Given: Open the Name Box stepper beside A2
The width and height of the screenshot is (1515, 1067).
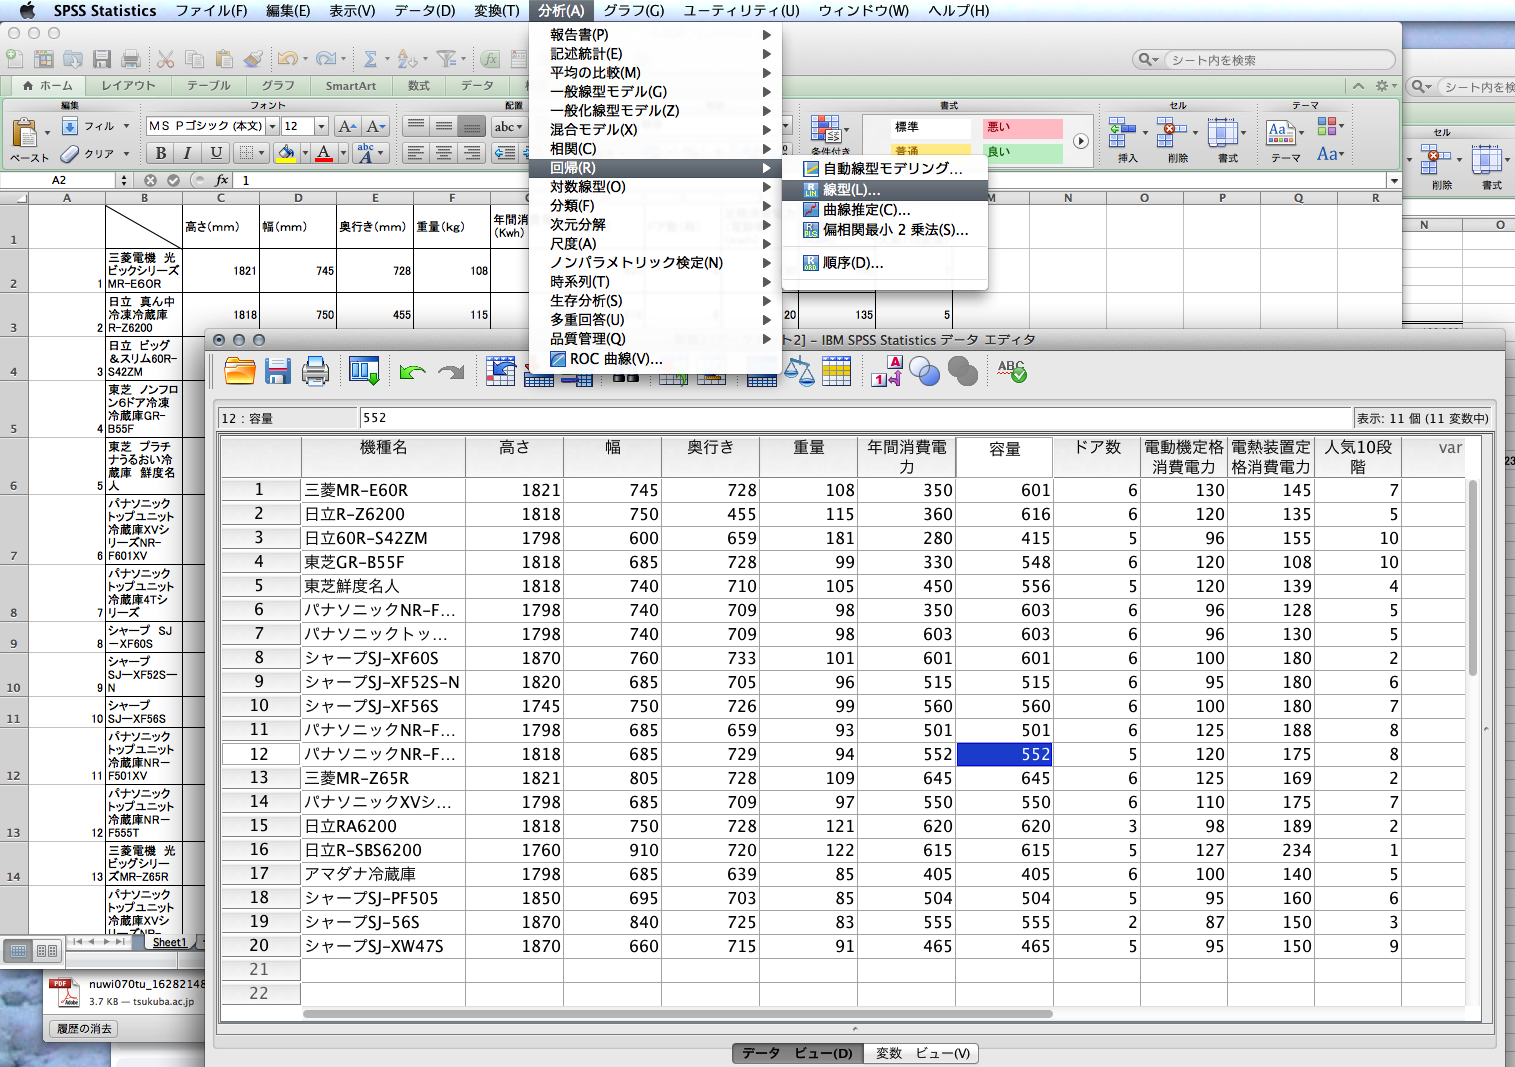Looking at the screenshot, I should (124, 181).
